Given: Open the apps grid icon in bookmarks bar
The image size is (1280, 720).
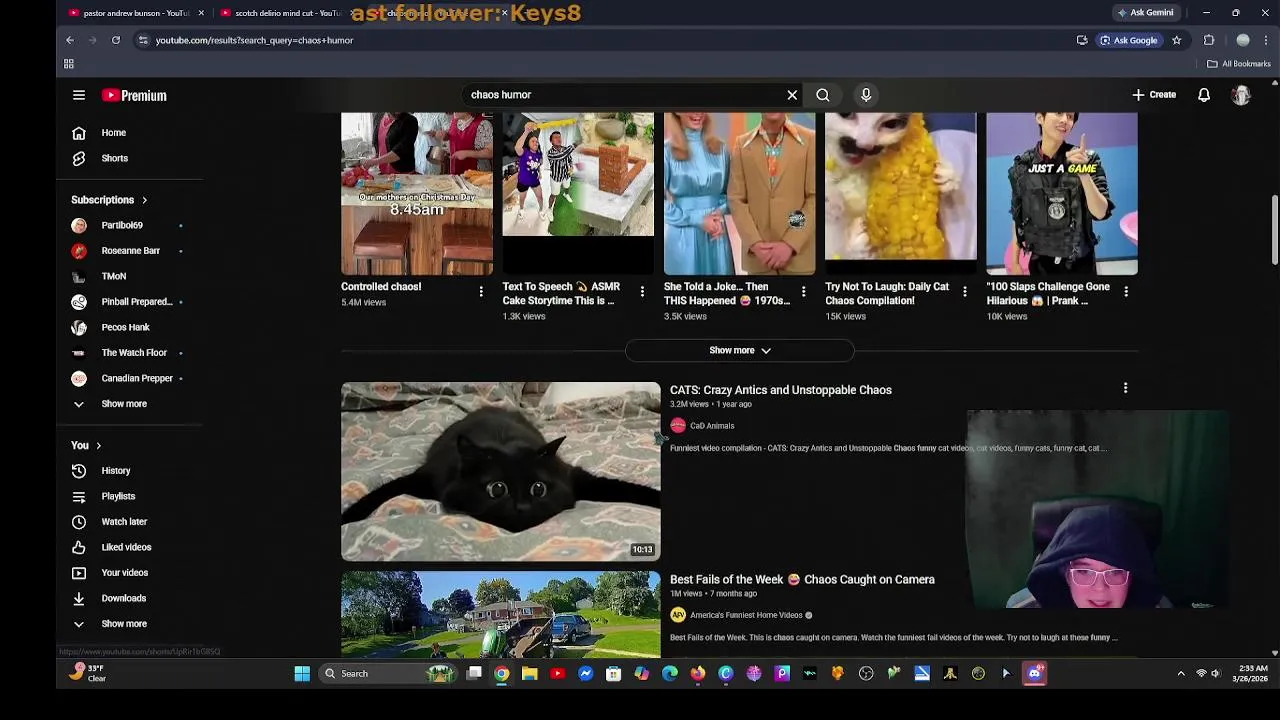Looking at the screenshot, I should 69,64.
